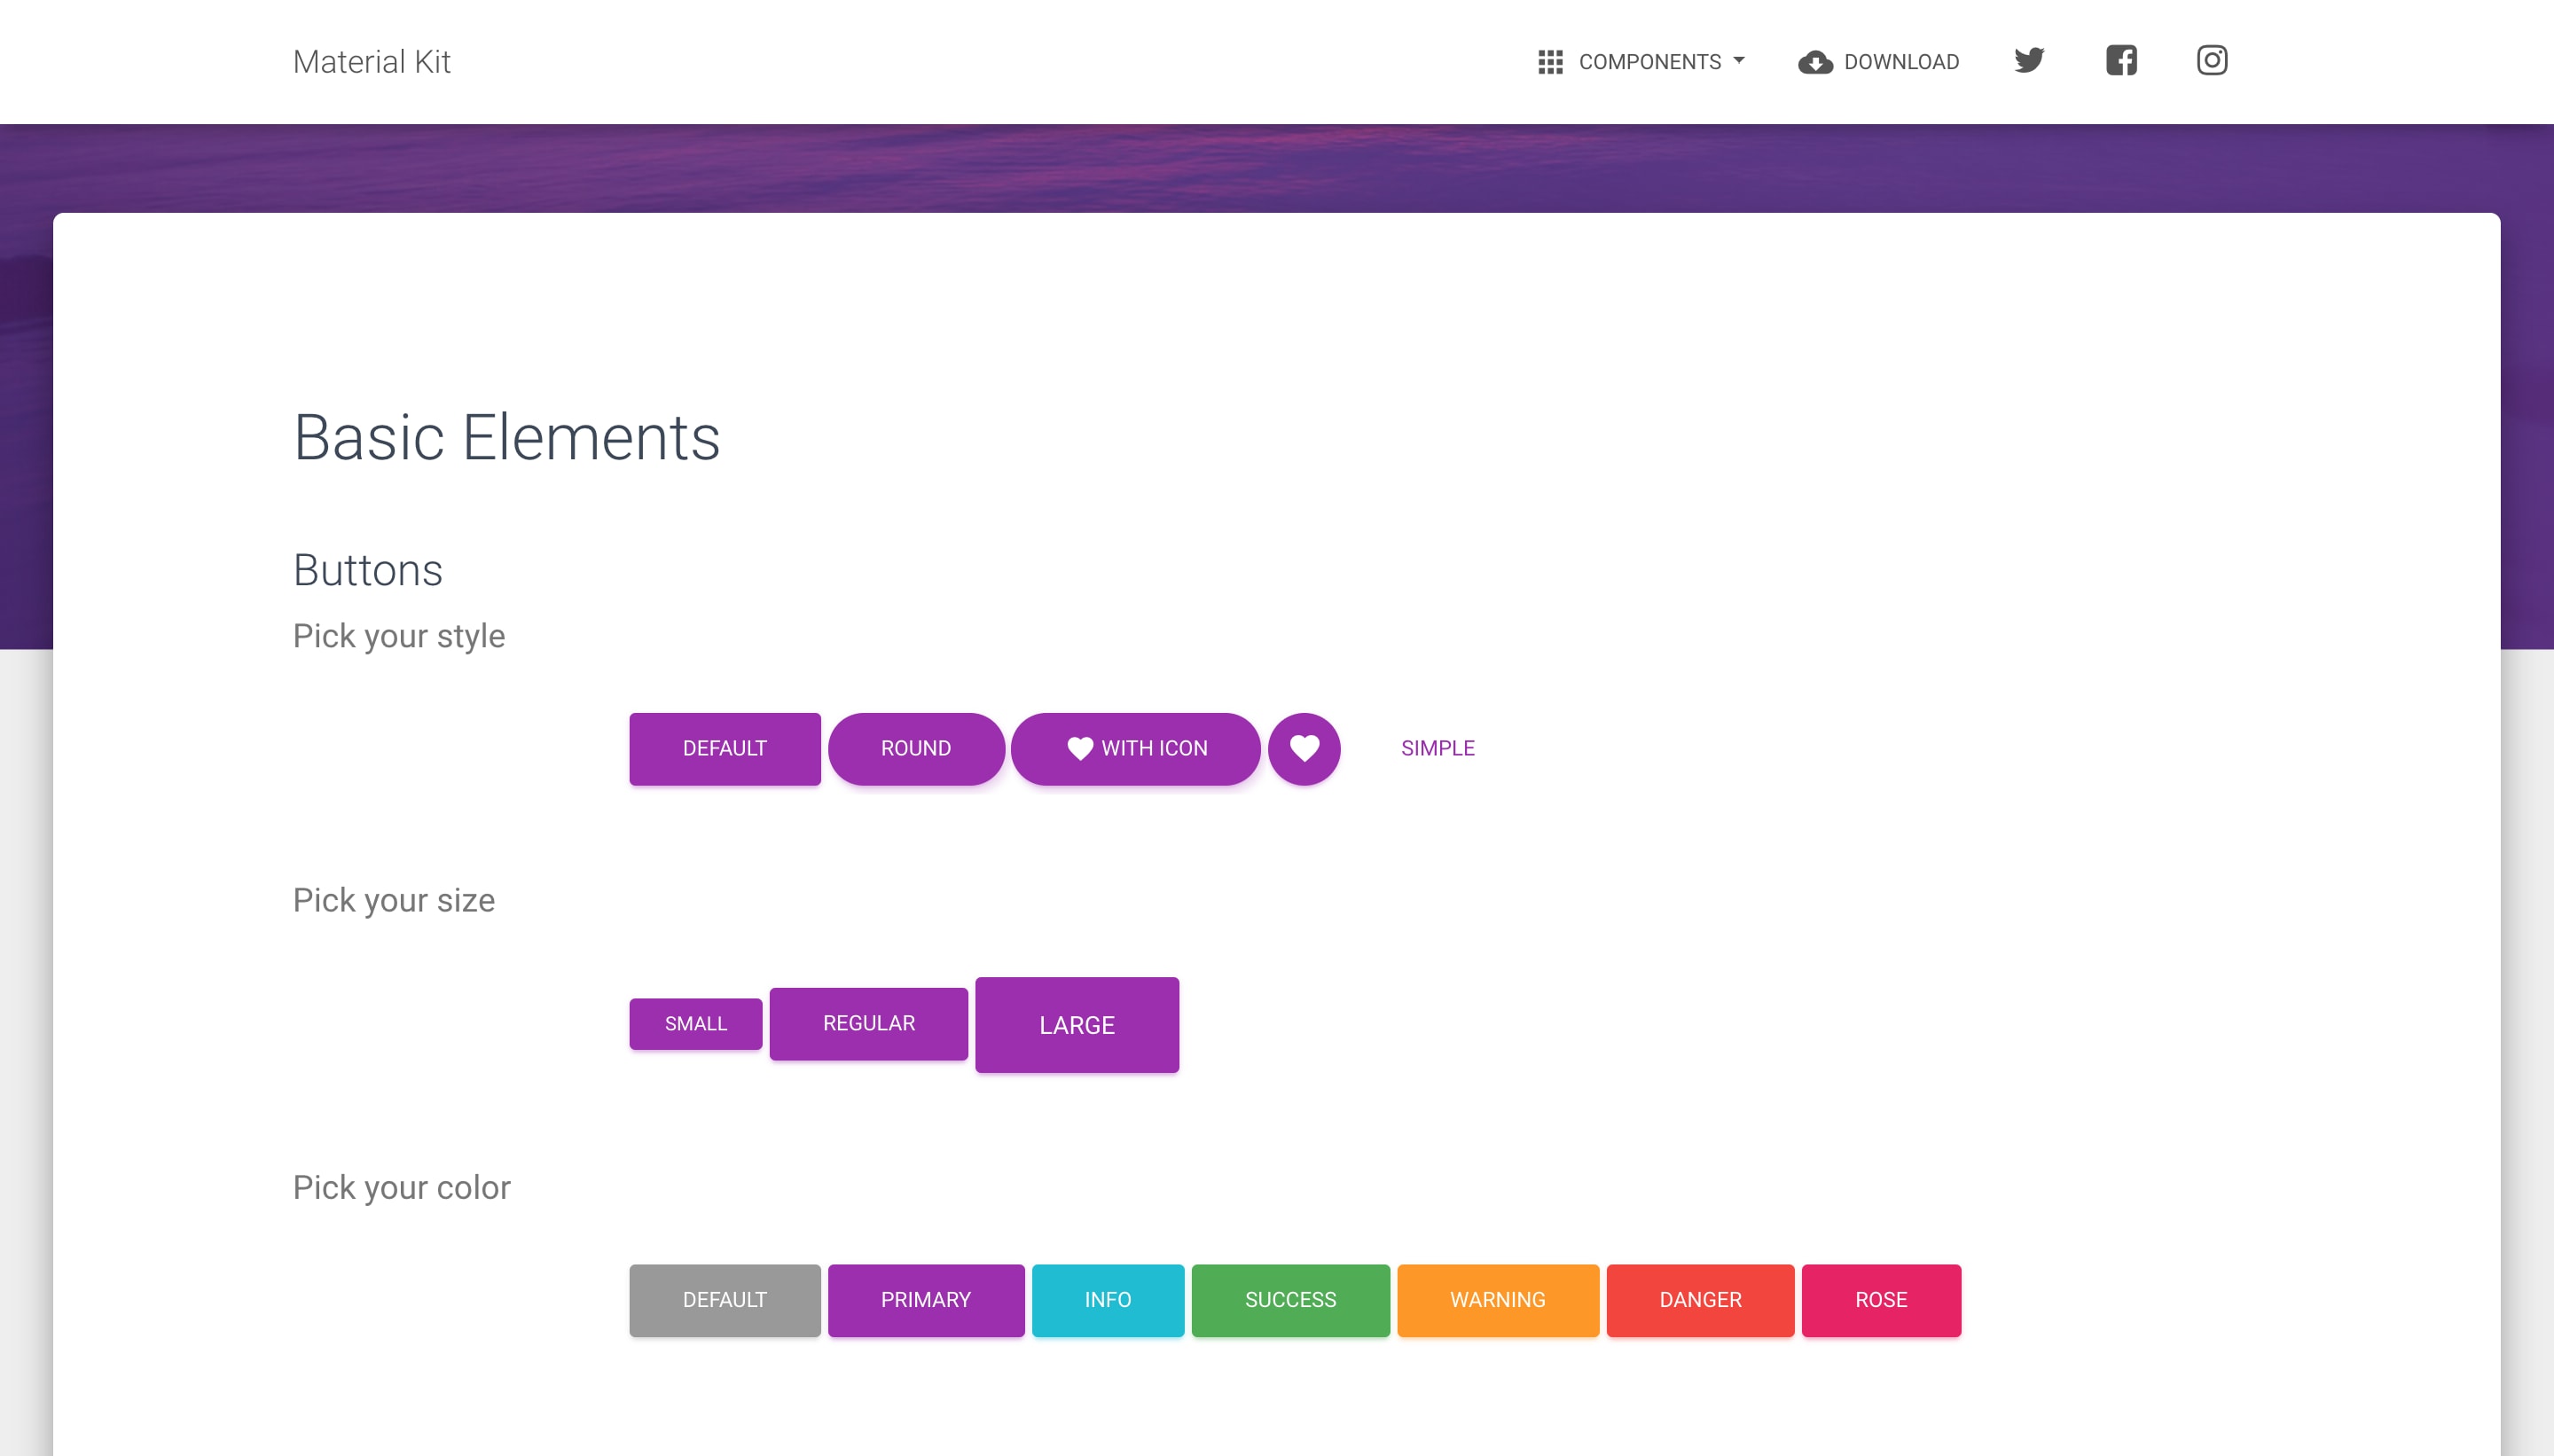The height and width of the screenshot is (1456, 2554).
Task: Click the Regular size button
Action: point(868,1023)
